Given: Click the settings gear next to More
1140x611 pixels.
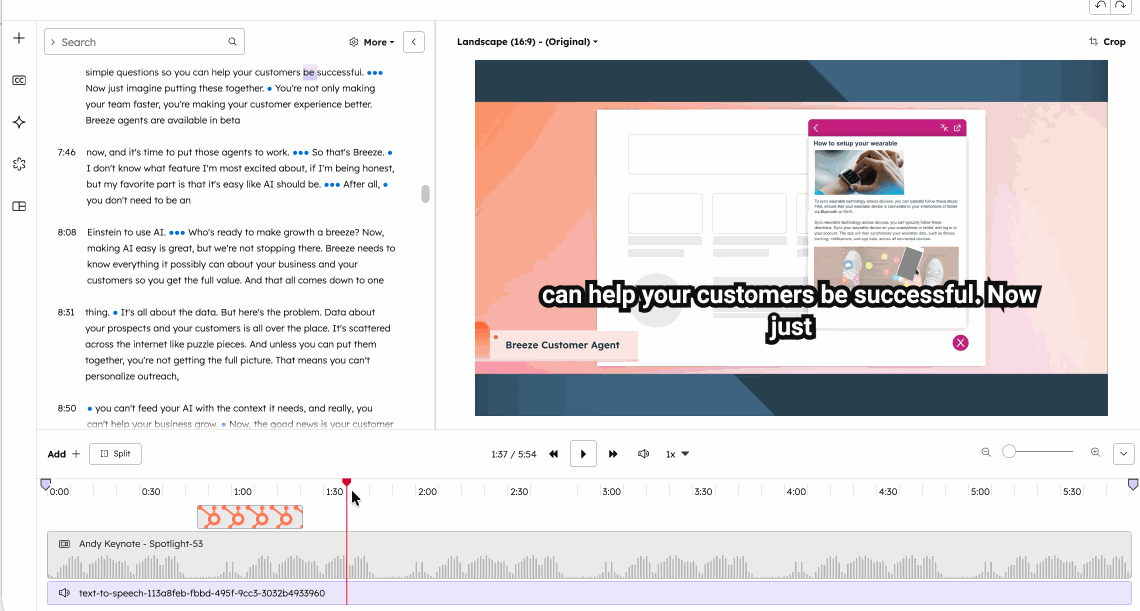Looking at the screenshot, I should (353, 42).
